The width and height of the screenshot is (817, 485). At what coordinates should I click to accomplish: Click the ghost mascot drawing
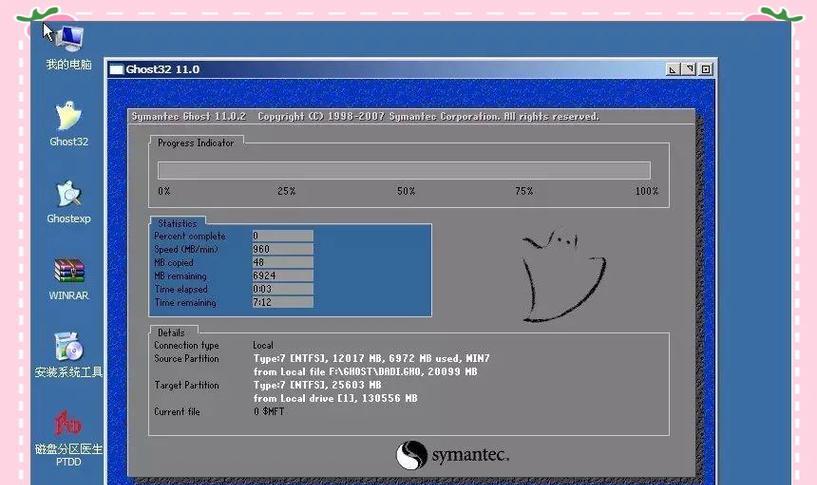(x=563, y=276)
